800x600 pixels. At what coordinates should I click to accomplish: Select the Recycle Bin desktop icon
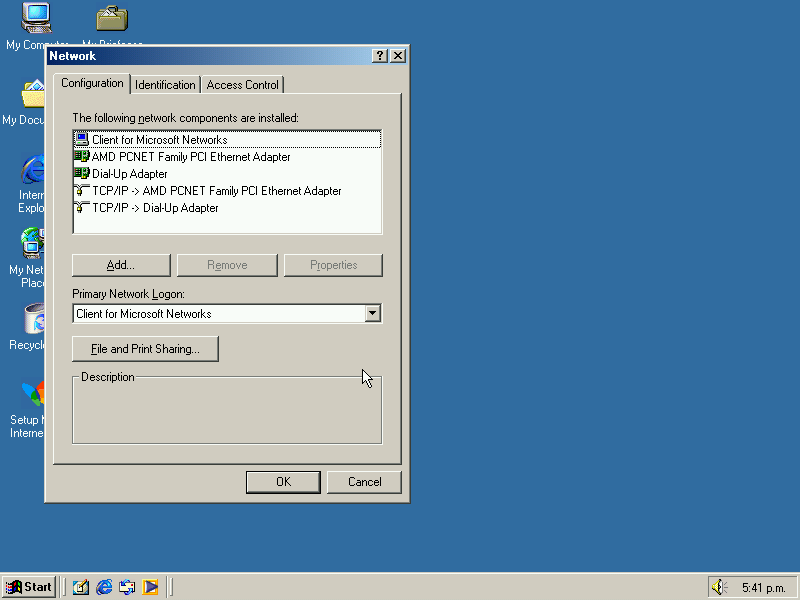click(35, 319)
